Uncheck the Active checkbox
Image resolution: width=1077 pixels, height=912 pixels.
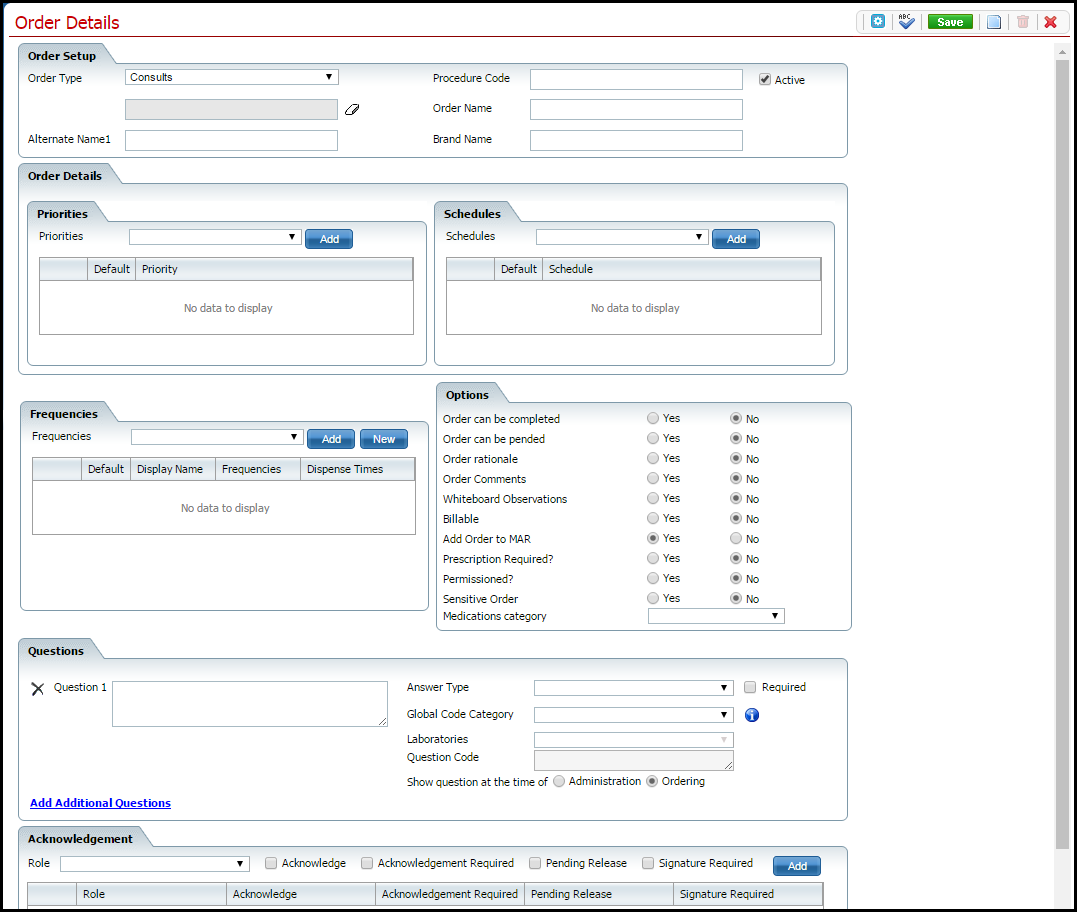(x=764, y=80)
